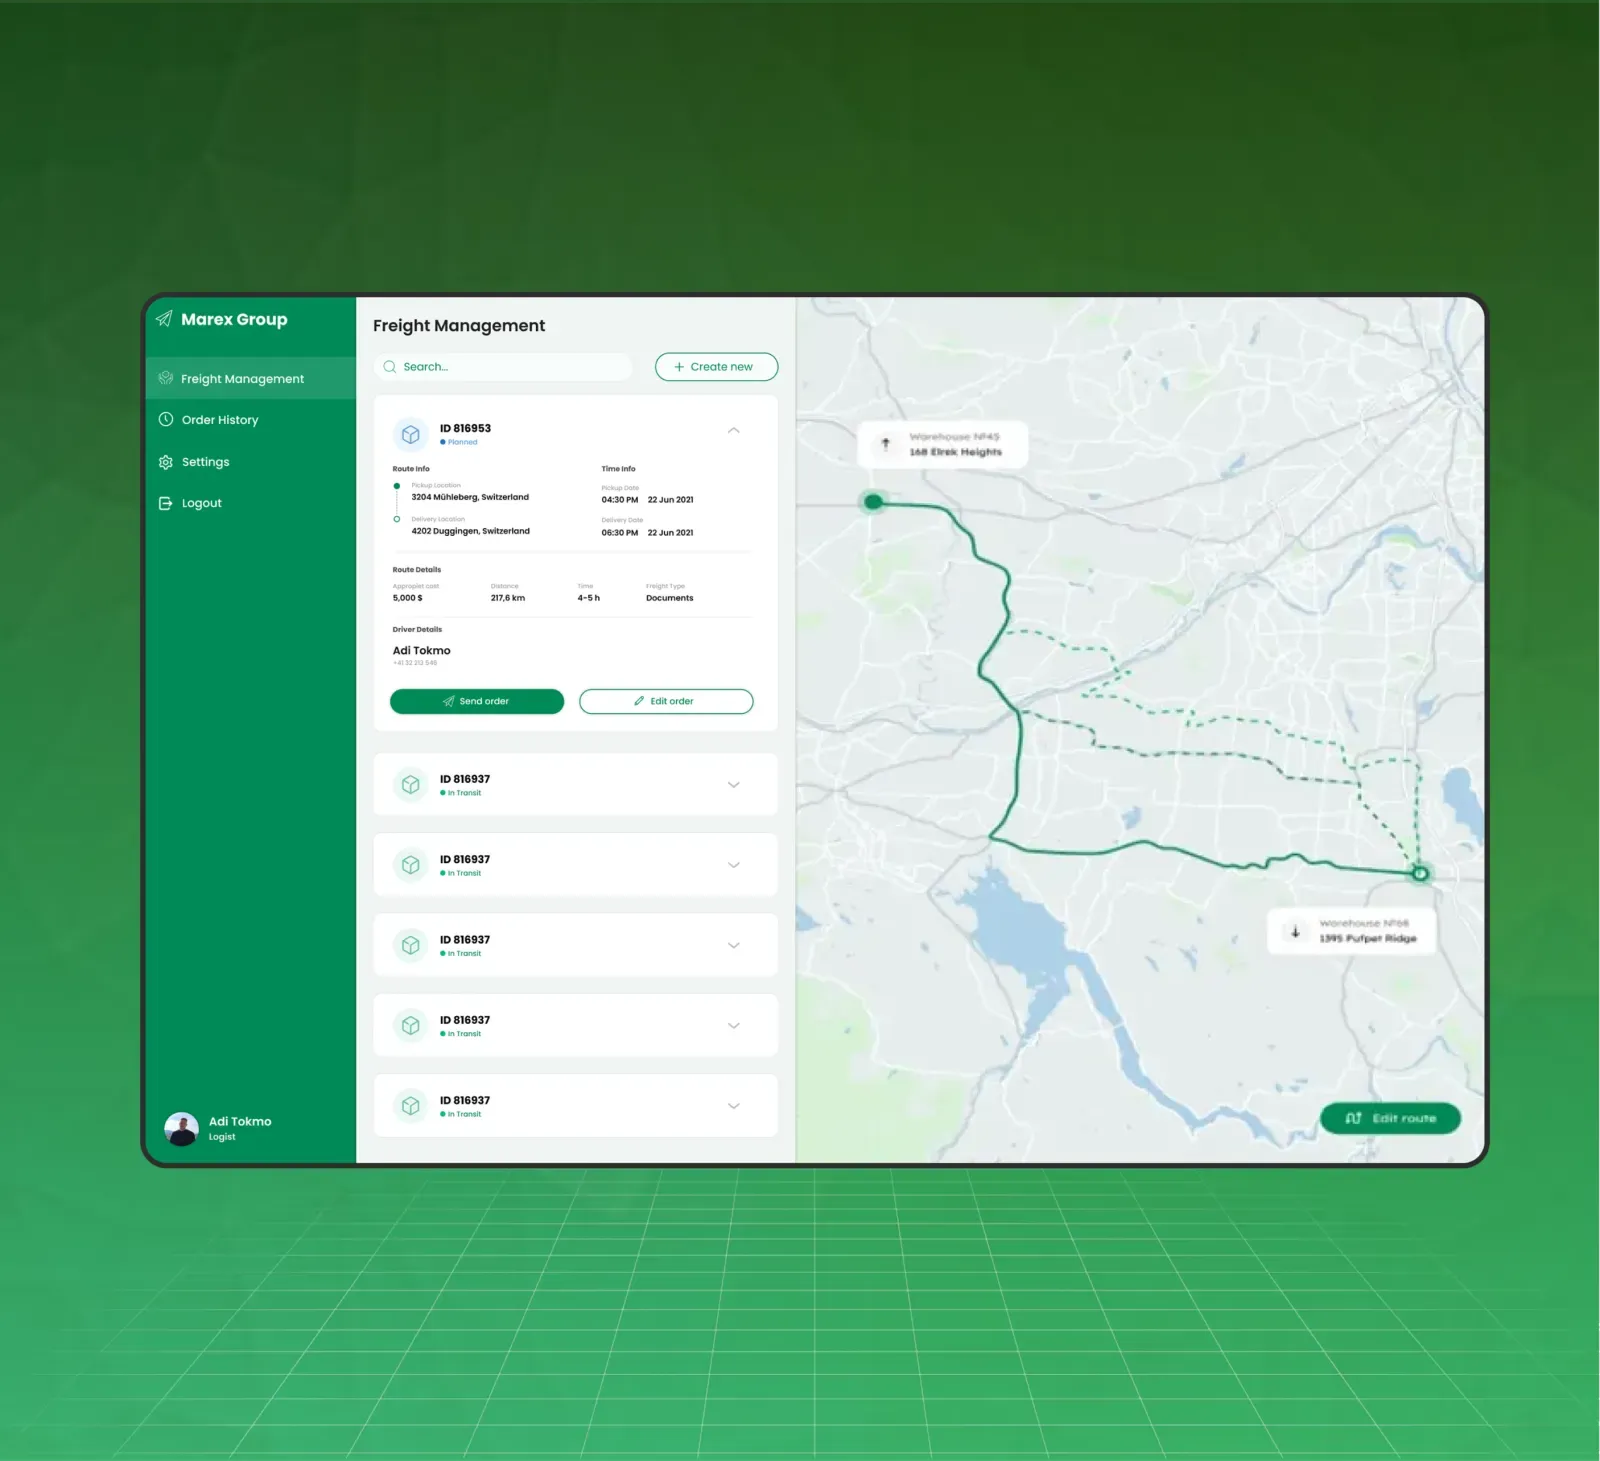Screen dimensions: 1600x1461
Task: Click the Marex Group paper plane logo
Action: [164, 319]
